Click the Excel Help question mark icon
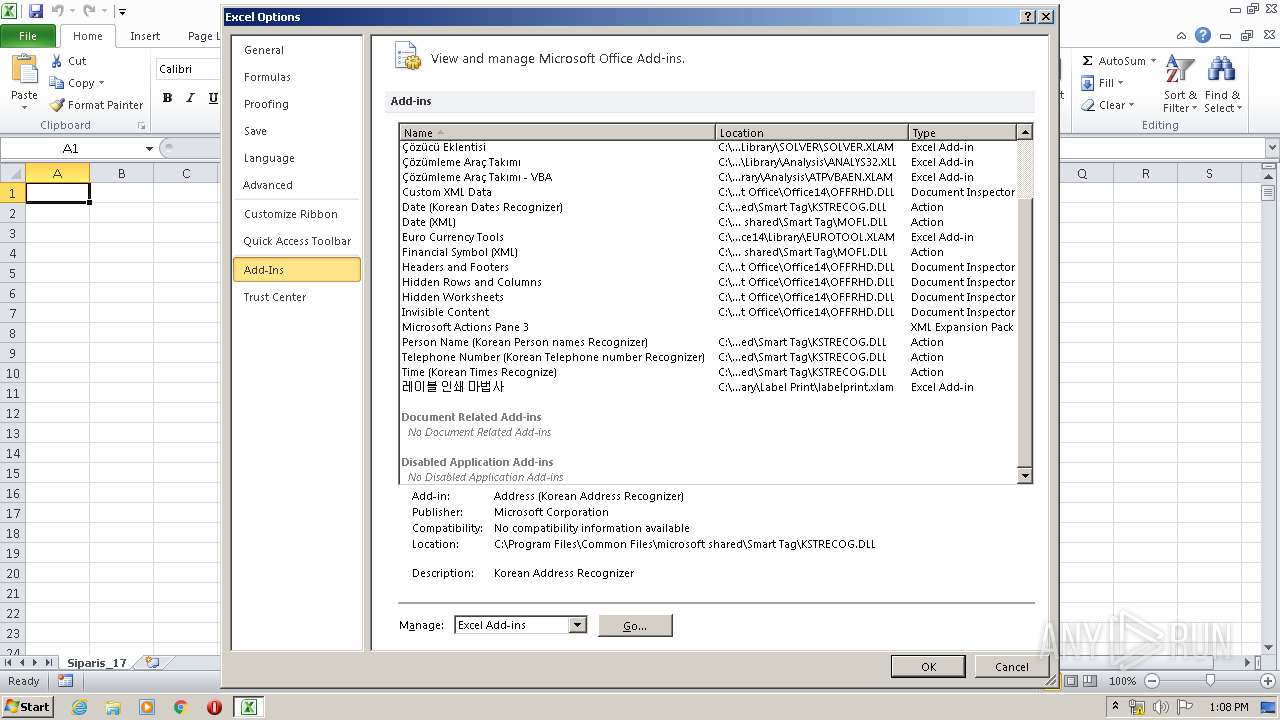Image resolution: width=1280 pixels, height=720 pixels. [x=1203, y=35]
